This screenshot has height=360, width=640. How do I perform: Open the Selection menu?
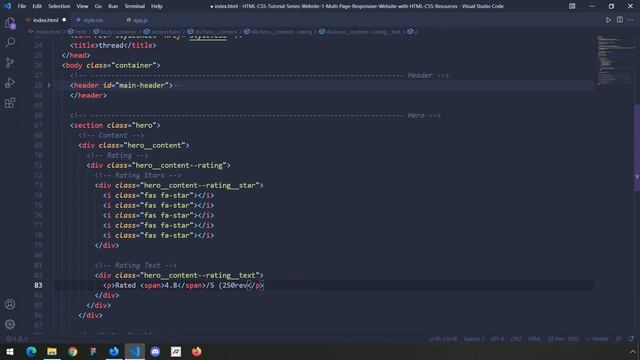[x=59, y=6]
